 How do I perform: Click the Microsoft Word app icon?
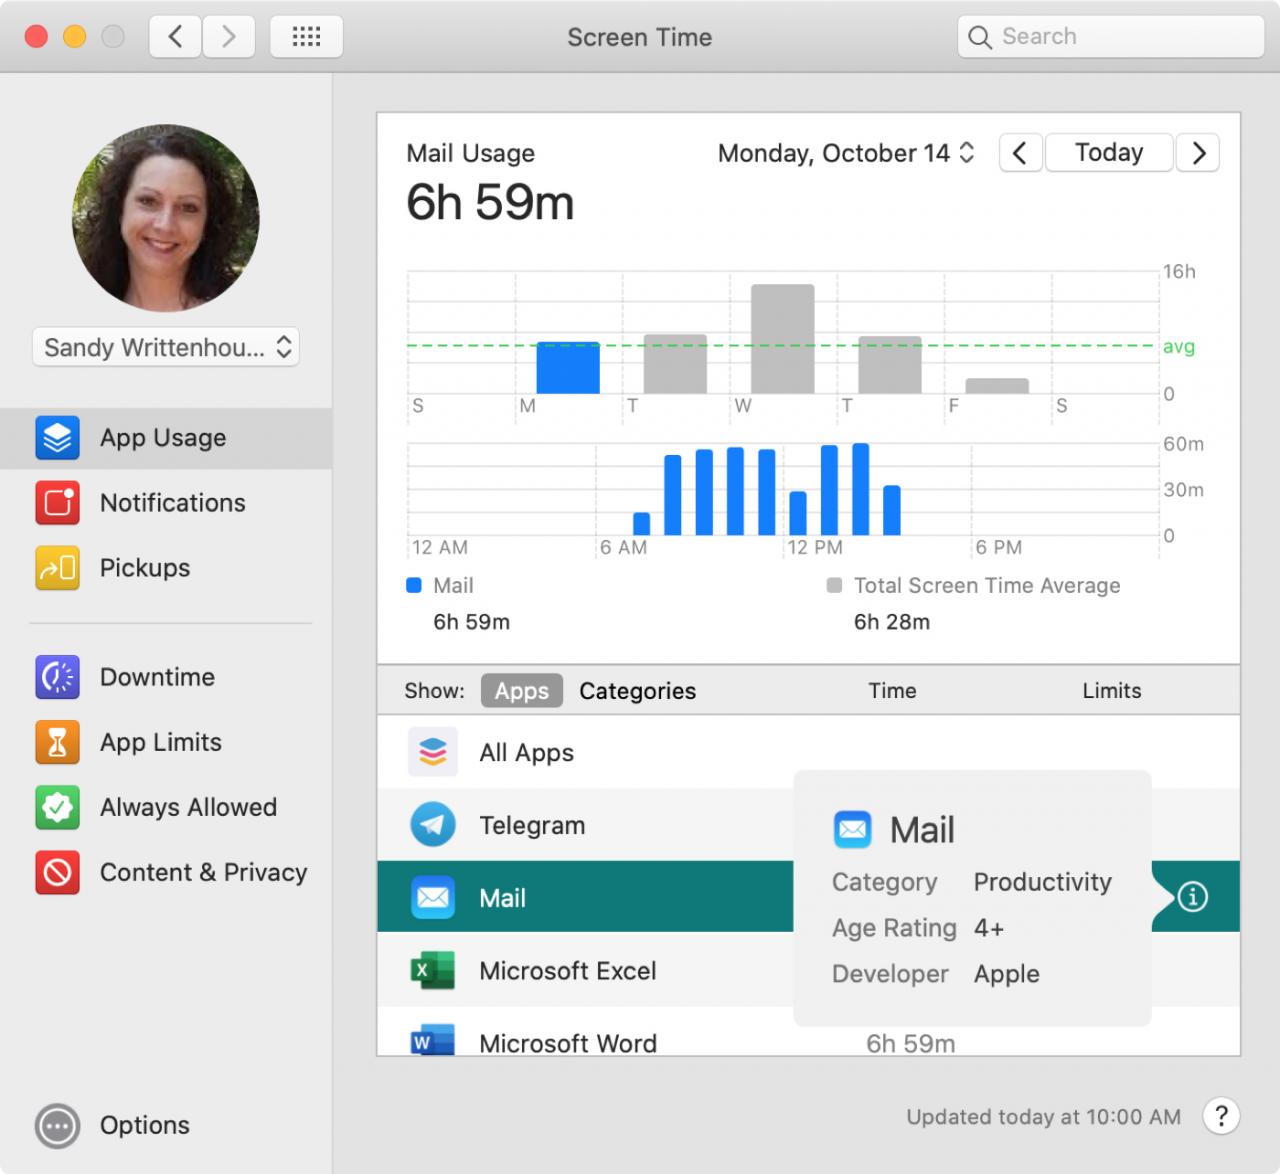433,1040
